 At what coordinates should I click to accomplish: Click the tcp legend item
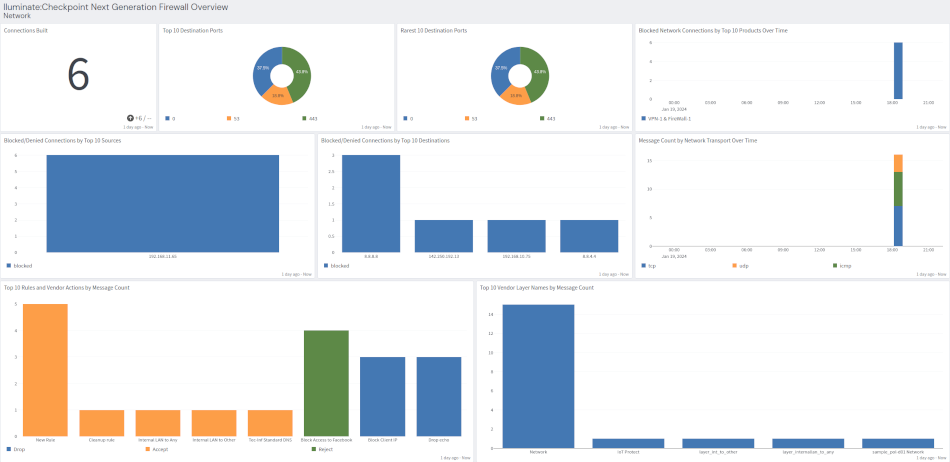(650, 265)
